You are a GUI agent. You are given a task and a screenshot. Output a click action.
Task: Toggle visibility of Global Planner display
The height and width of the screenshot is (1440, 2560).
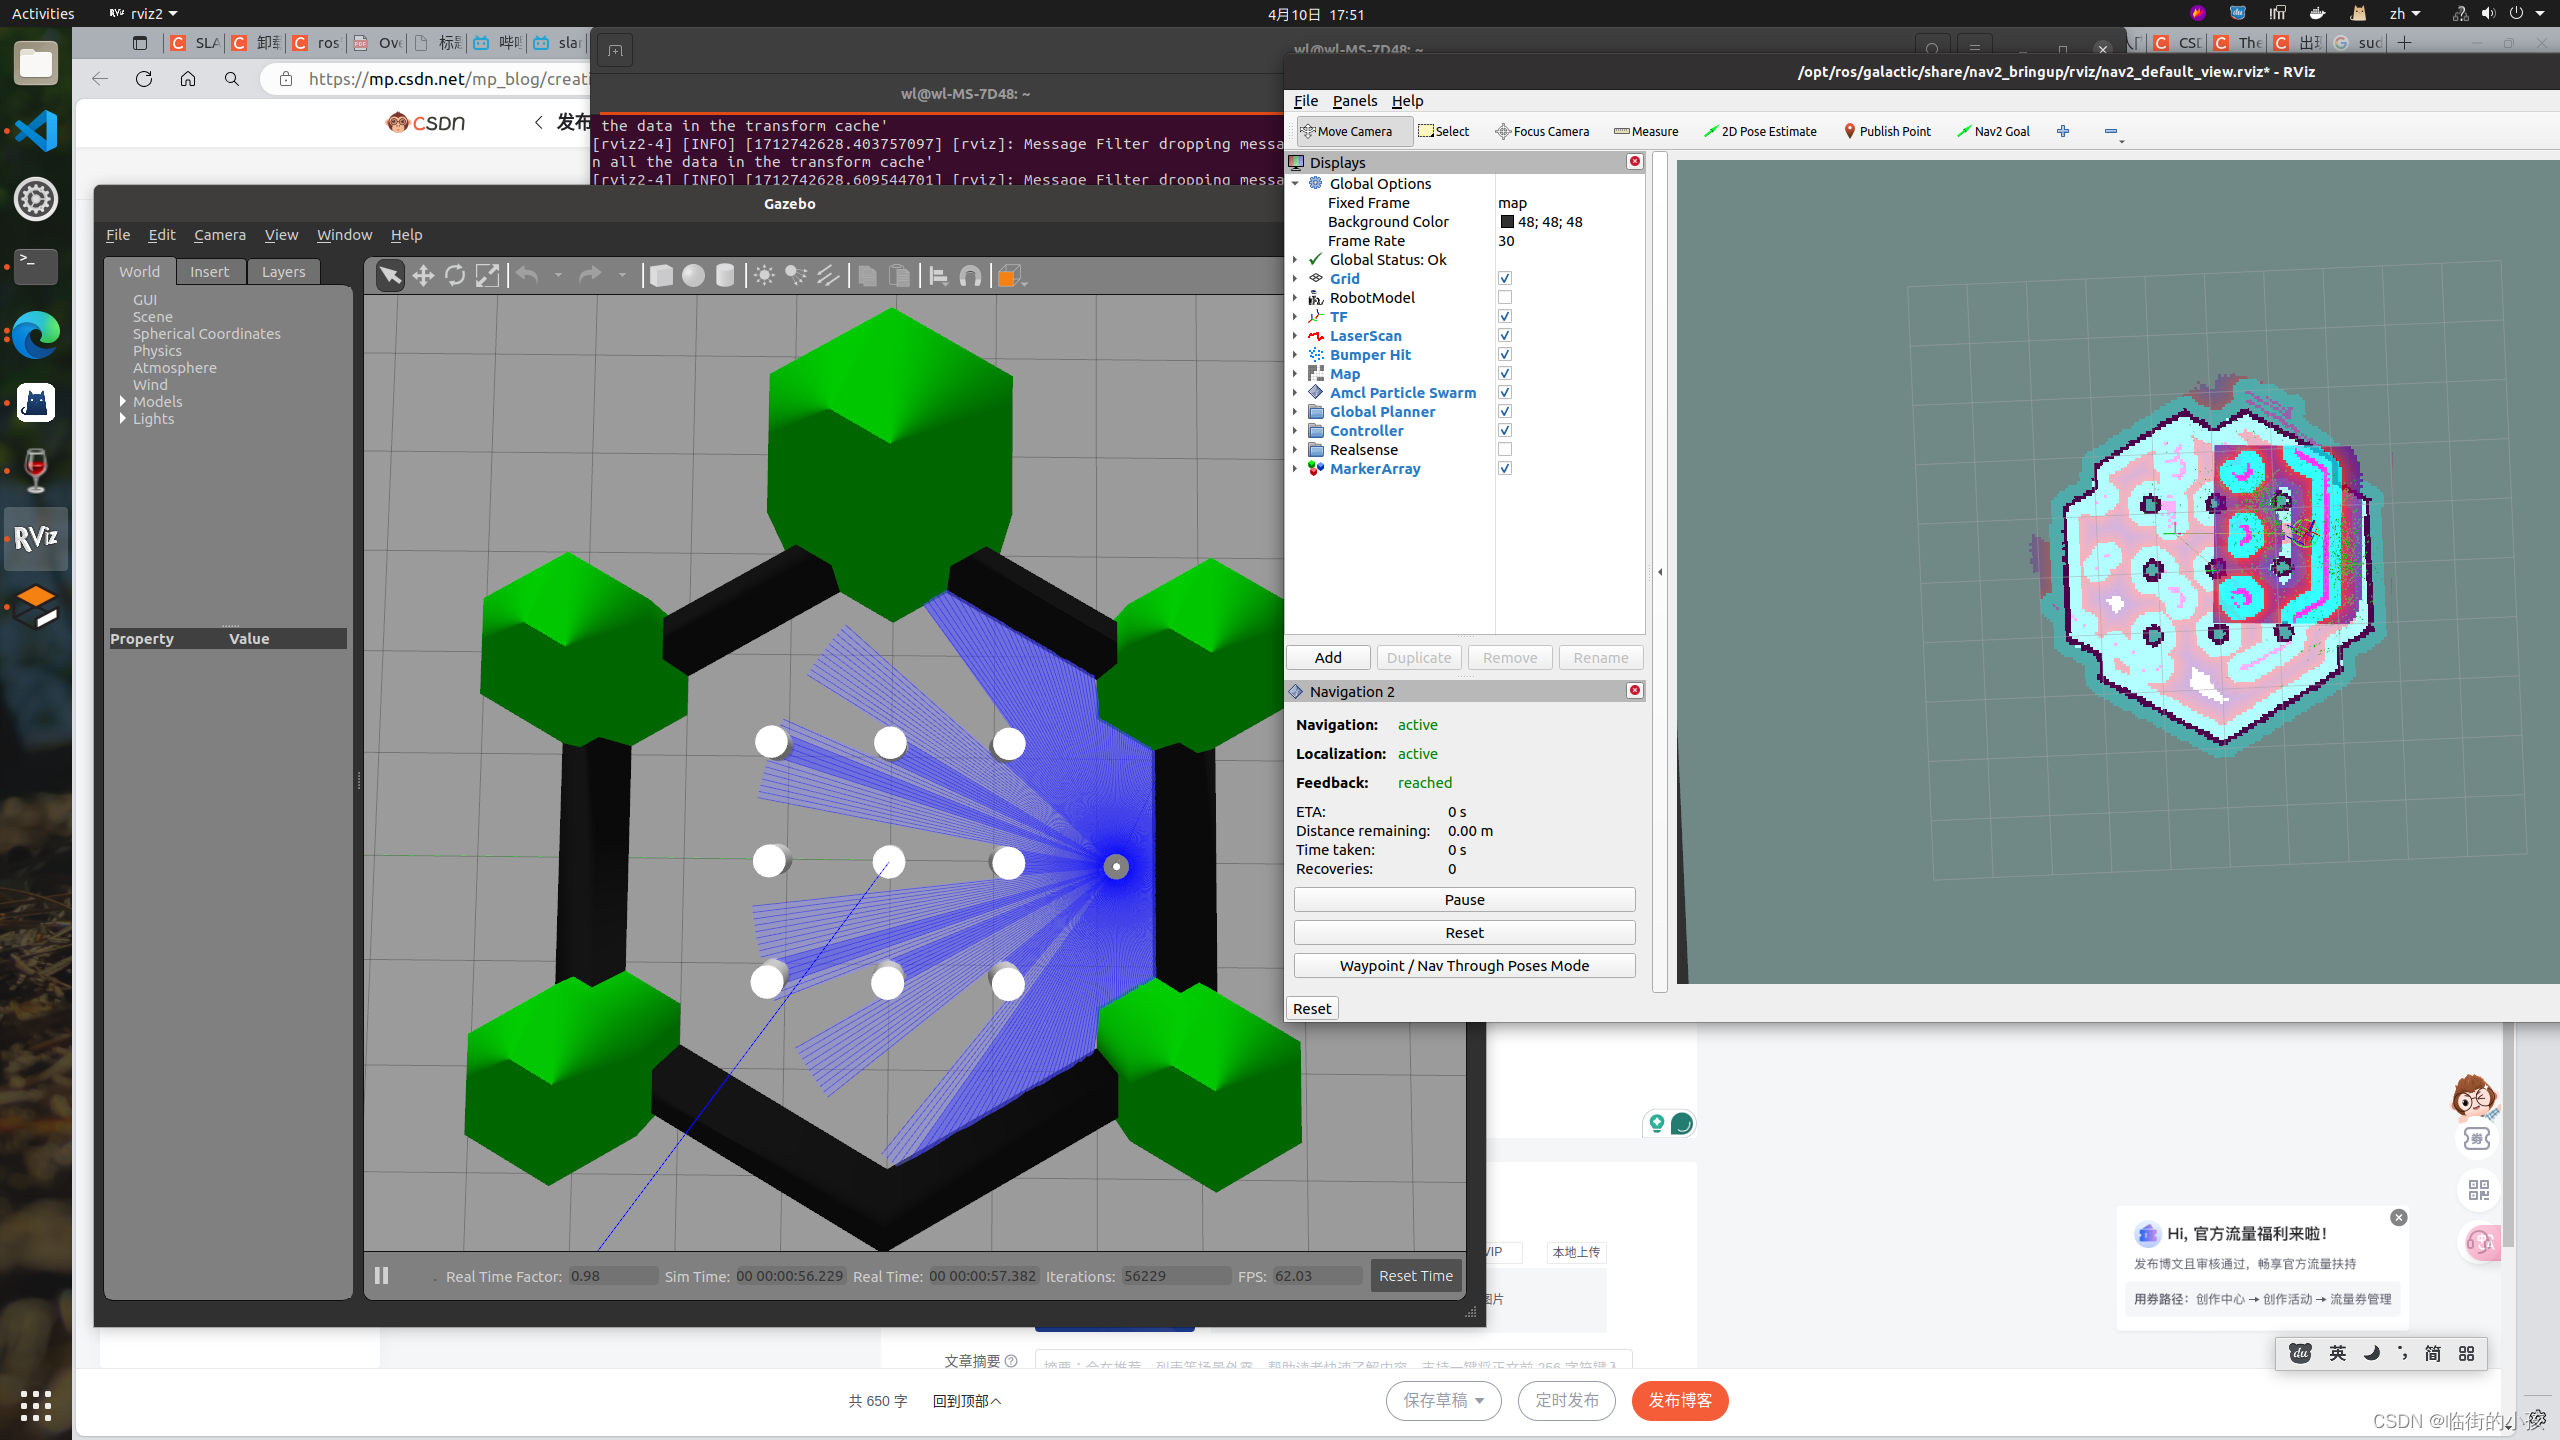pos(1505,411)
